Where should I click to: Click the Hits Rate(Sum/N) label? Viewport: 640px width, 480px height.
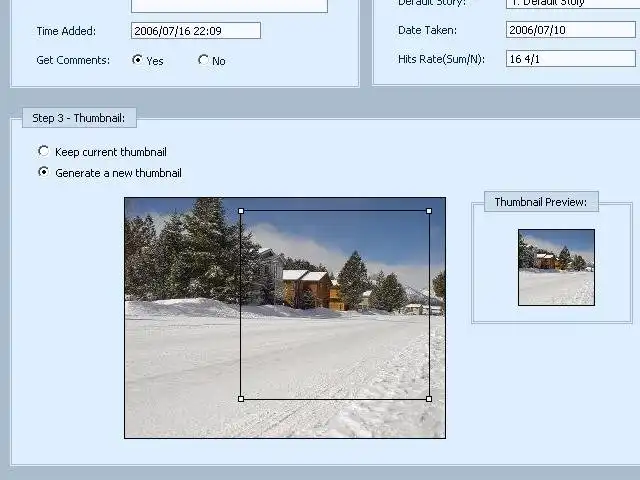point(441,59)
